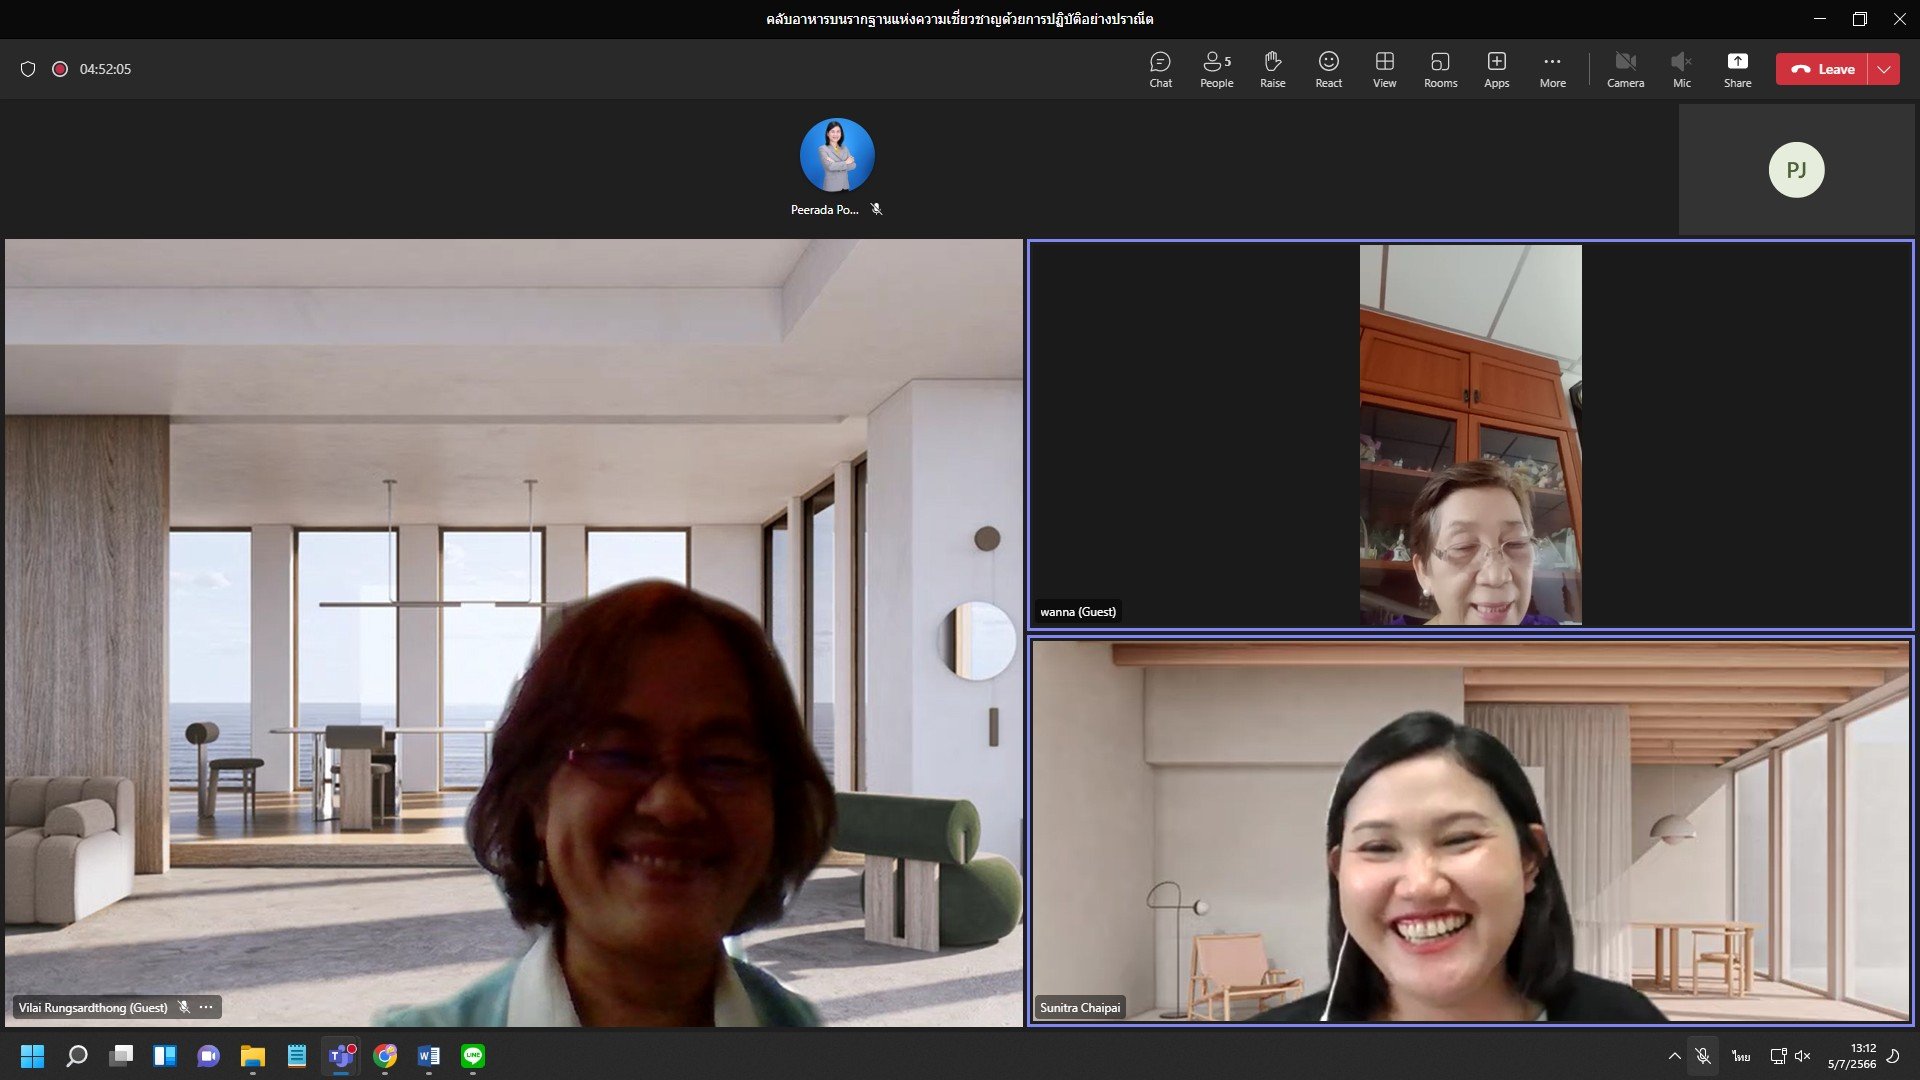
Task: Open the More actions menu
Action: 1552,69
